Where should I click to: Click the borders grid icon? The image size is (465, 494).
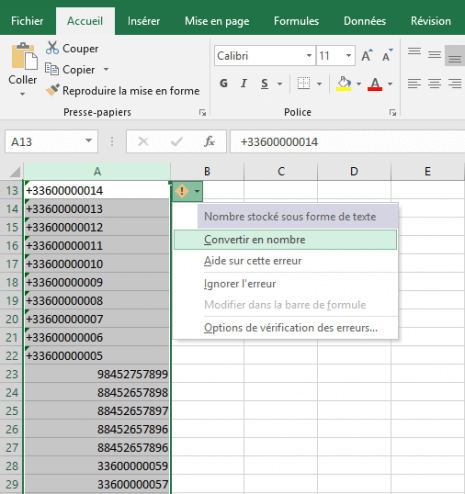pyautogui.click(x=304, y=83)
